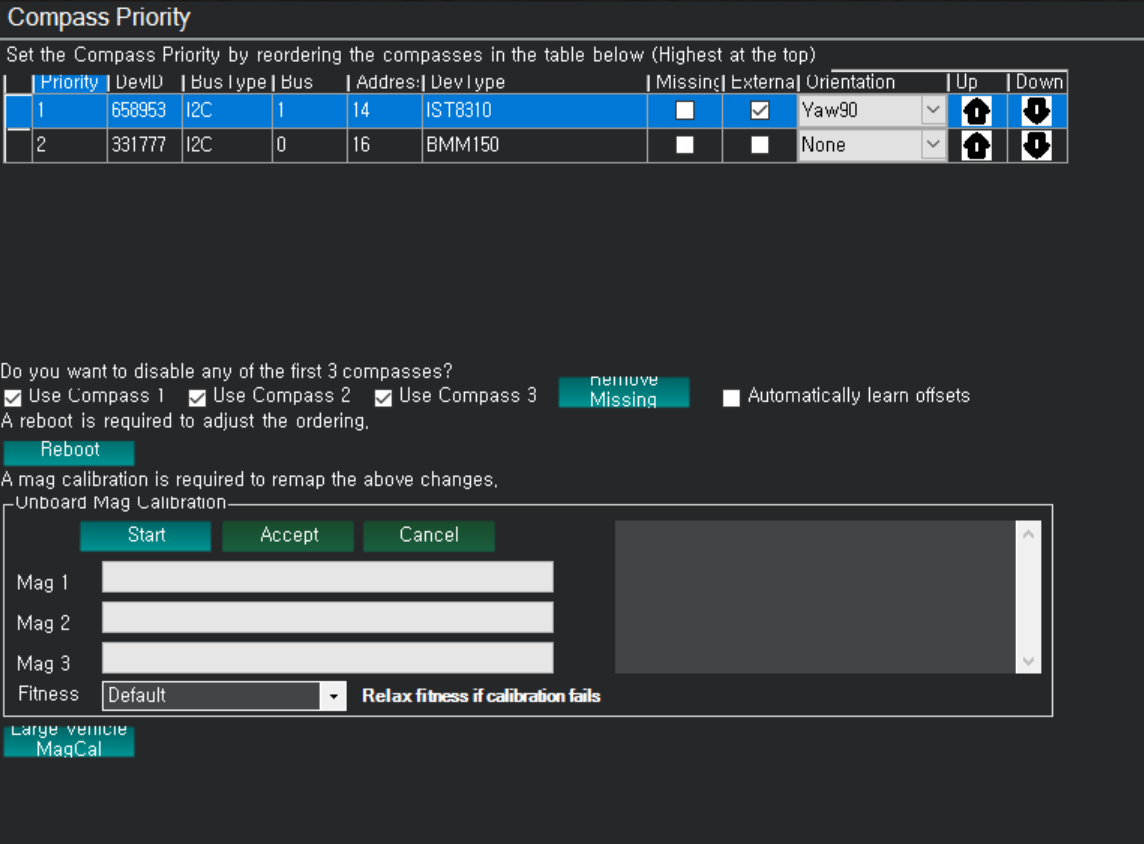This screenshot has height=844, width=1144.
Task: Select the row header of the IST8310 compass
Action: pyautogui.click(x=18, y=111)
